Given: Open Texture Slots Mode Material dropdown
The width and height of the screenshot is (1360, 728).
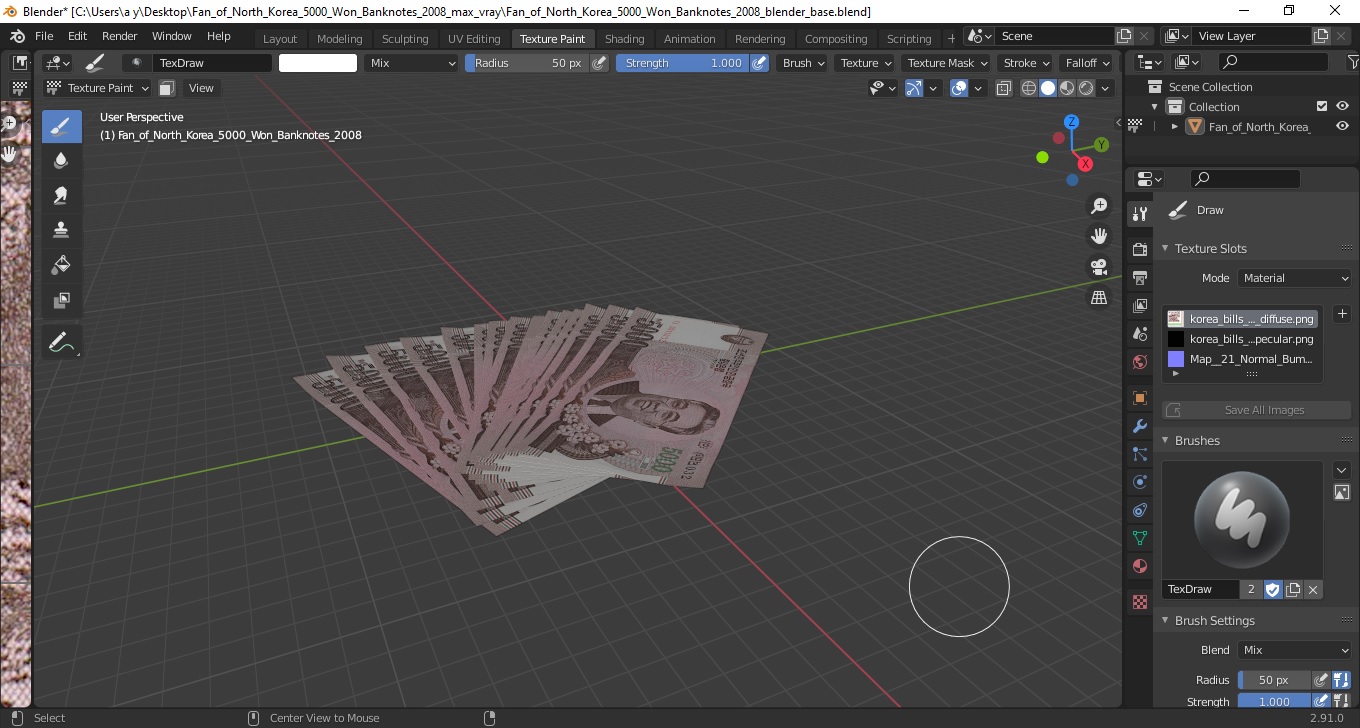Looking at the screenshot, I should tap(1295, 278).
